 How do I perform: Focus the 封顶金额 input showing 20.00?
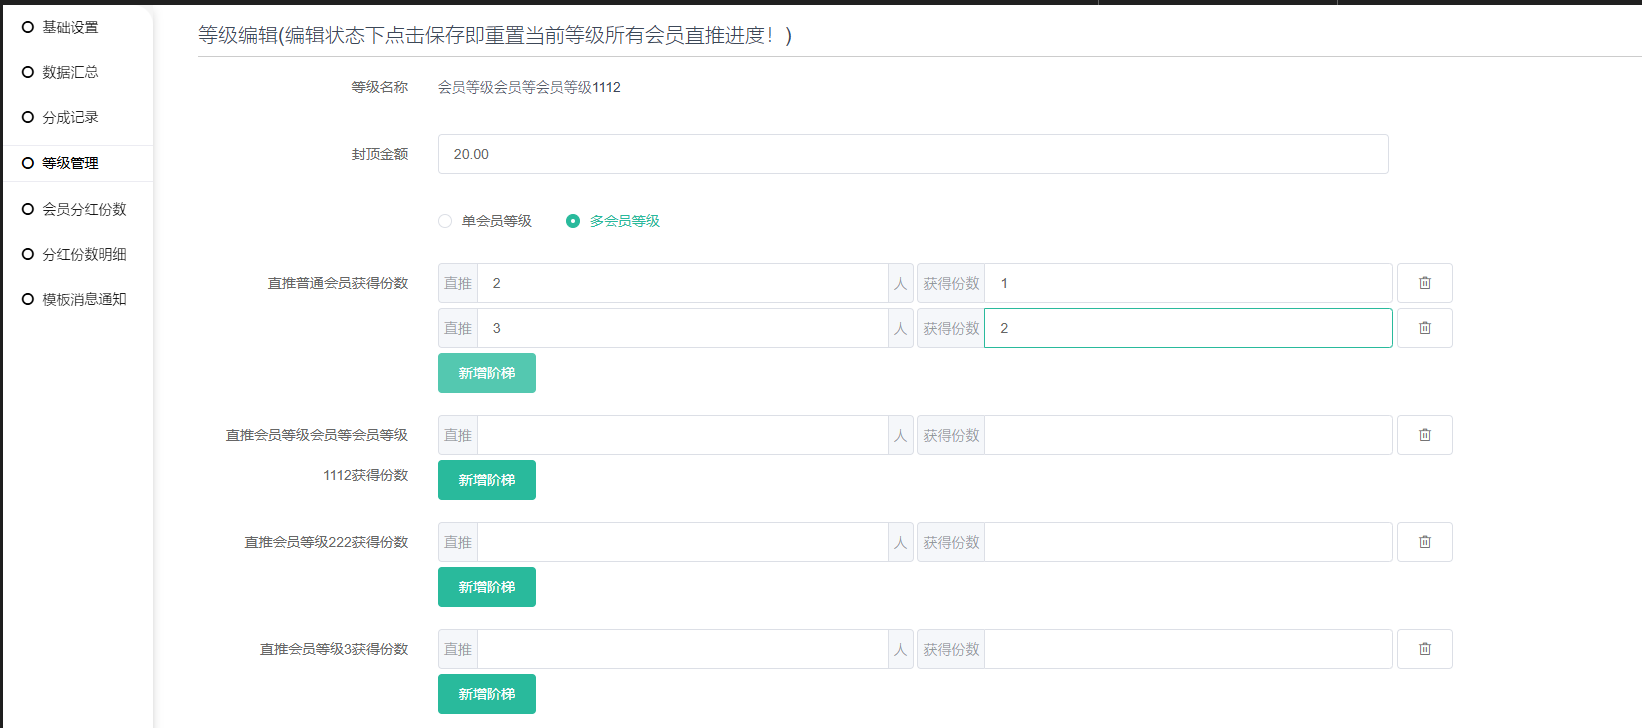(913, 154)
